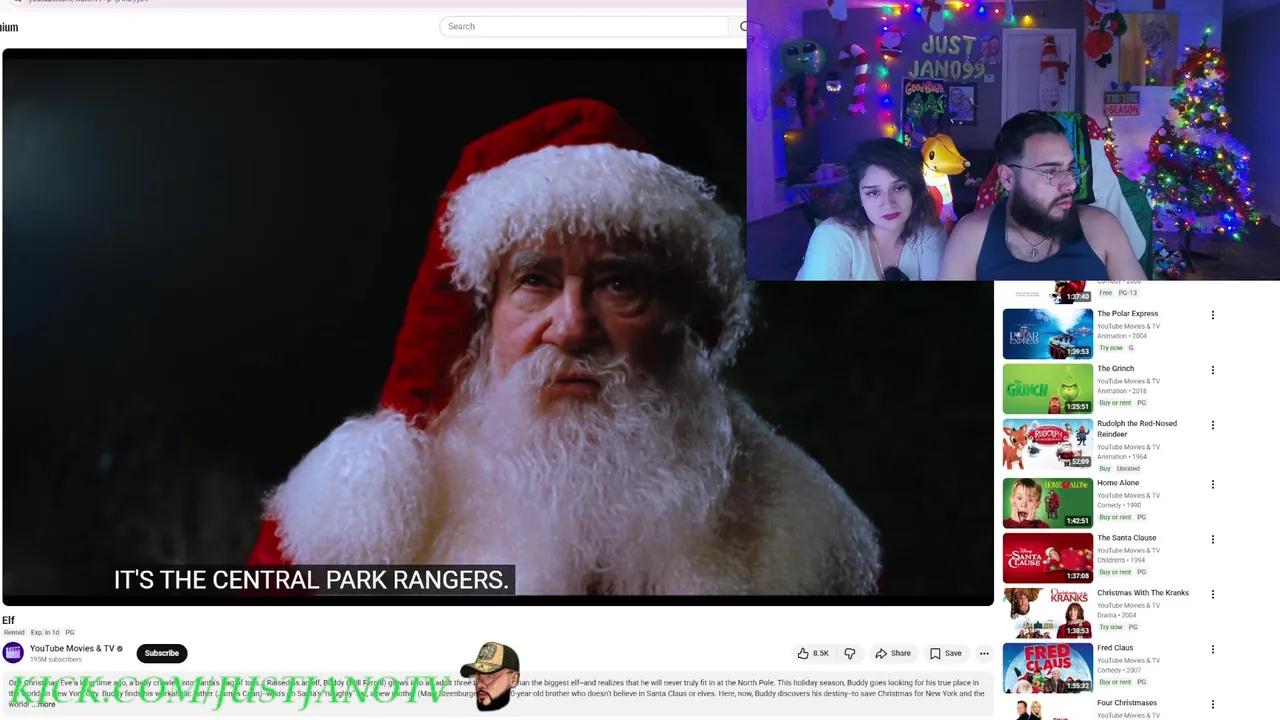Click 'Animation • 2004' under Polar Express
The image size is (1280, 720).
[x=1122, y=336]
